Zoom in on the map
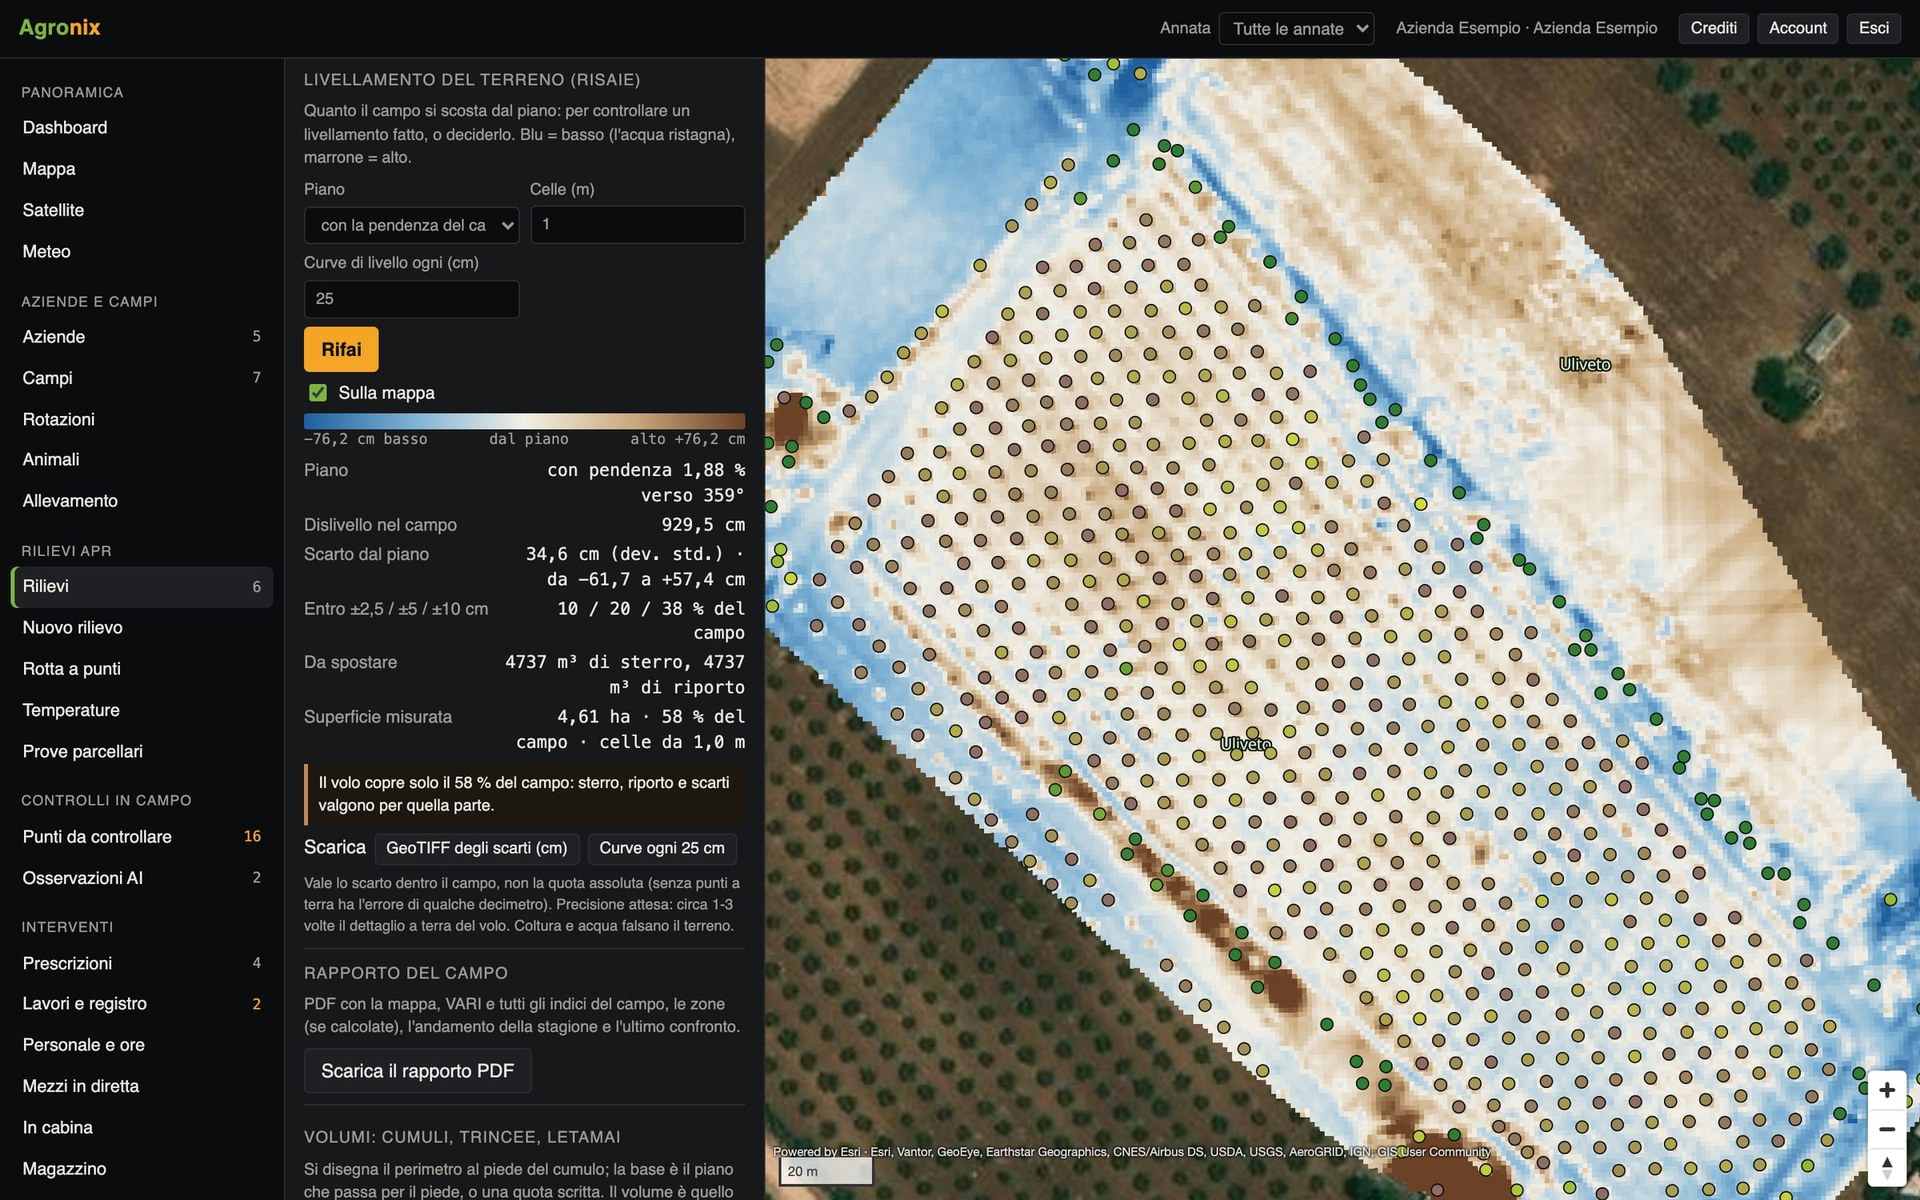Image resolution: width=1920 pixels, height=1200 pixels. pos(1886,1090)
